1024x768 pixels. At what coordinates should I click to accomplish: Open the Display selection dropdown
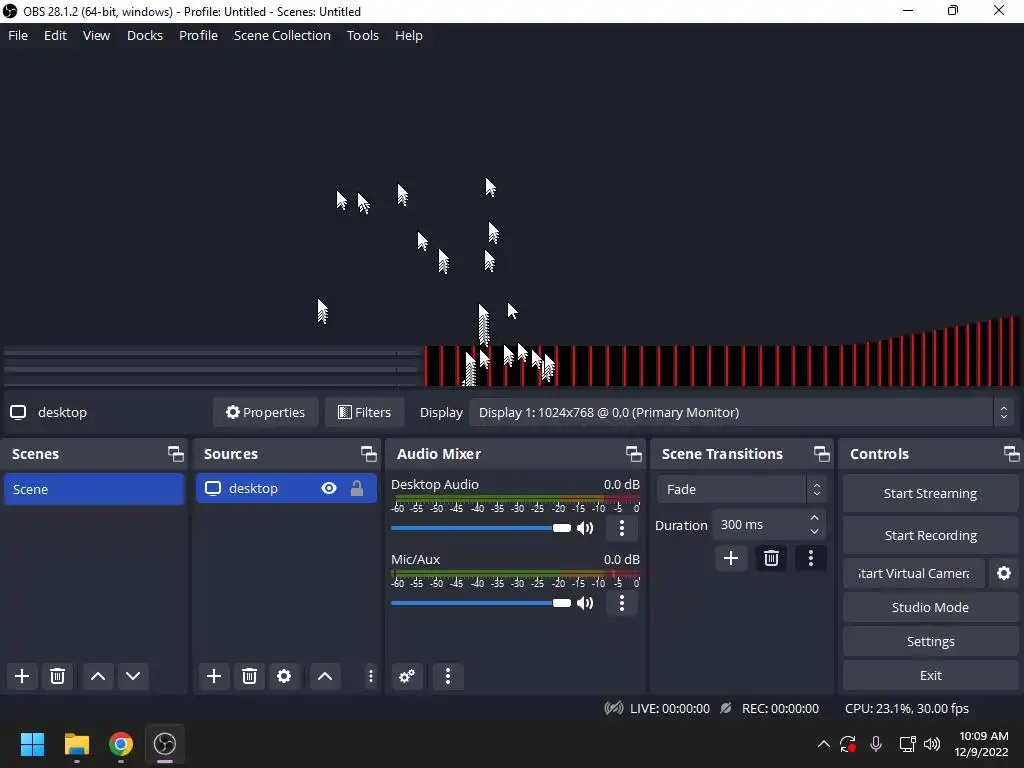click(x=743, y=413)
